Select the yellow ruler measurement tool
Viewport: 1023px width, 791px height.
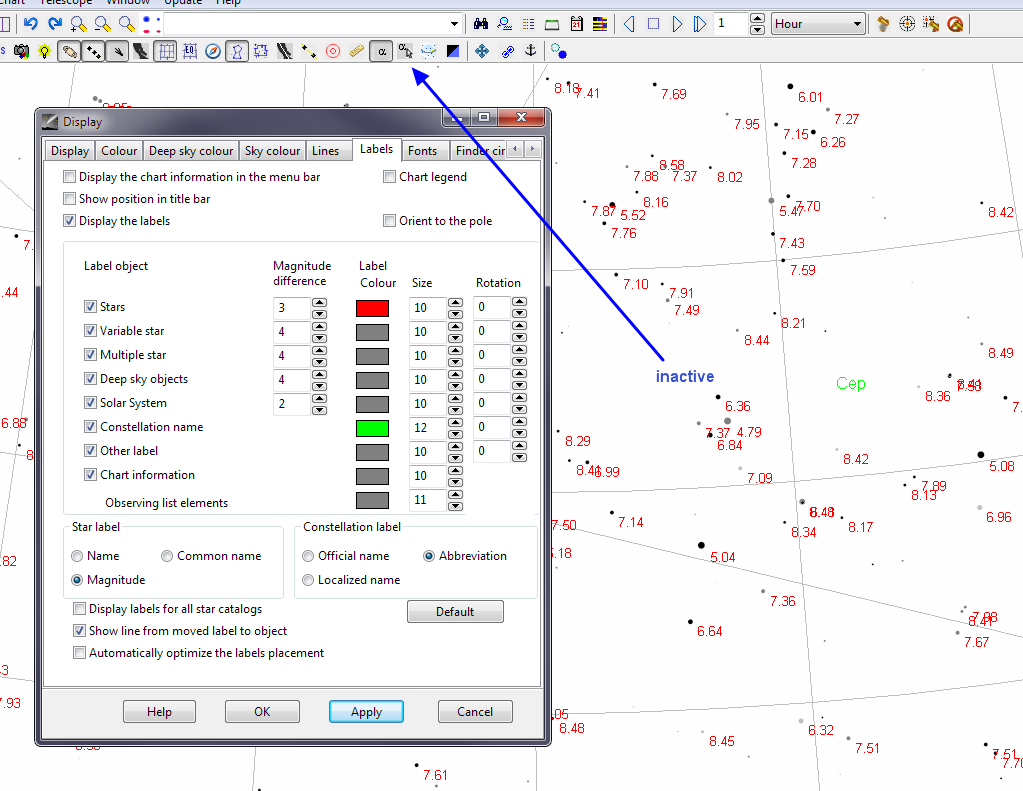[x=356, y=51]
